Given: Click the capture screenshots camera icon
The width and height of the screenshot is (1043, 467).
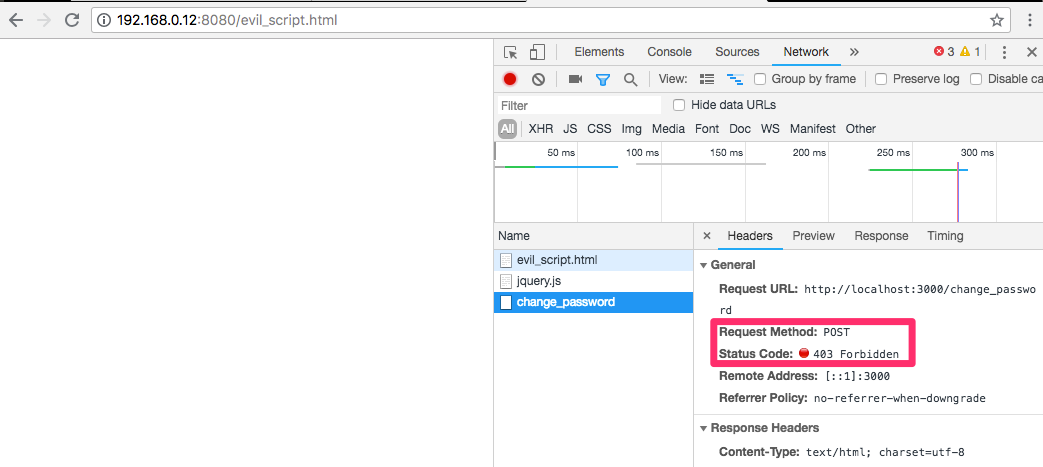Looking at the screenshot, I should 575,79.
